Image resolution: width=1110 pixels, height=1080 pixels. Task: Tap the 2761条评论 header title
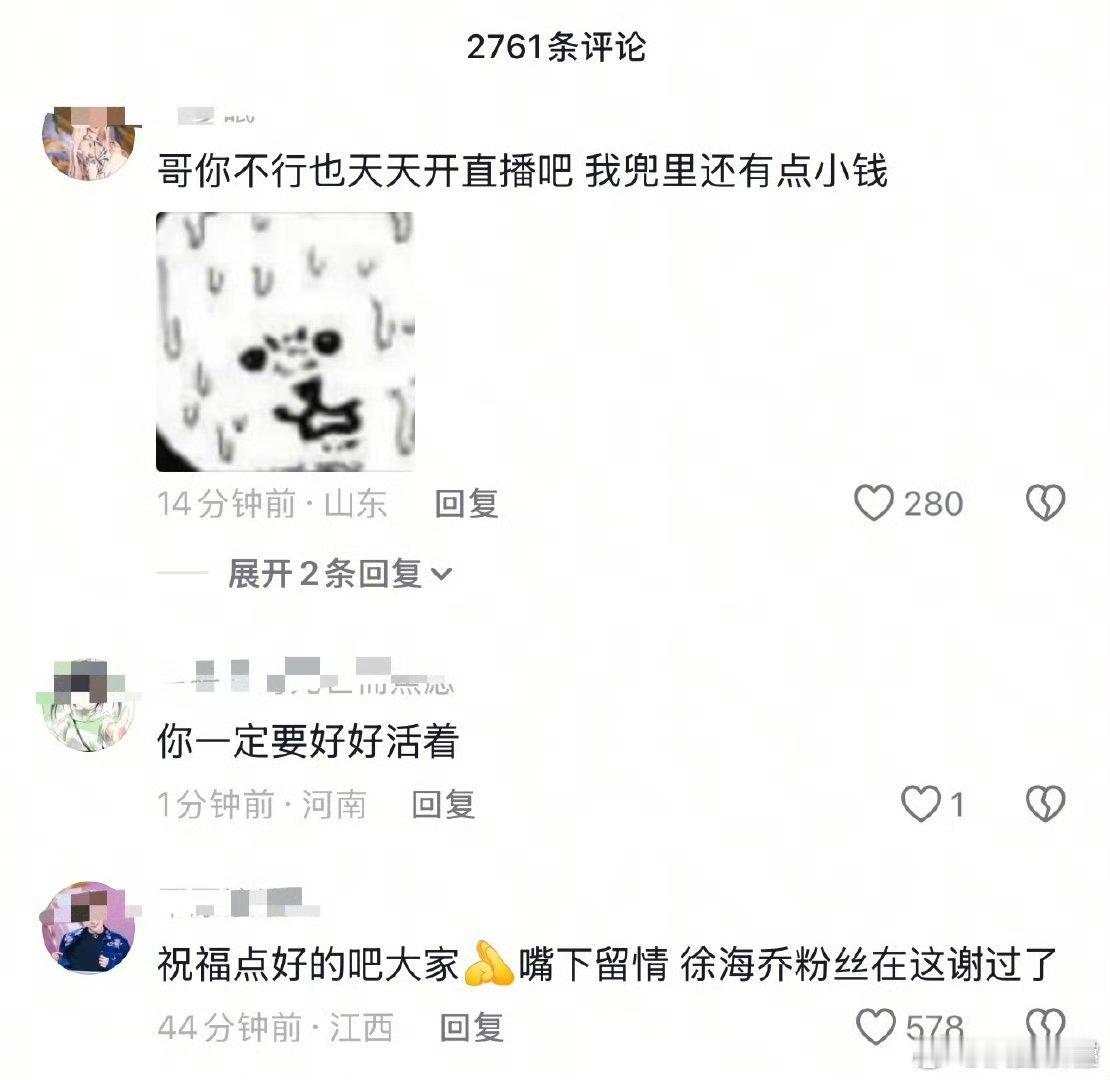556,47
